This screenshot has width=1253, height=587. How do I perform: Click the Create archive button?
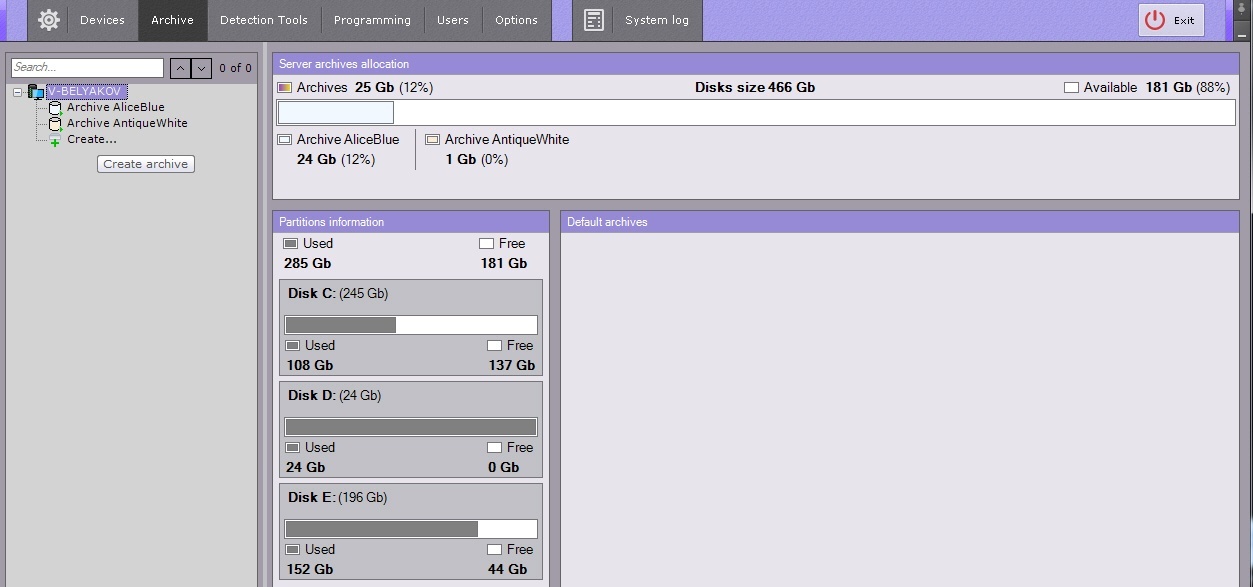(146, 164)
